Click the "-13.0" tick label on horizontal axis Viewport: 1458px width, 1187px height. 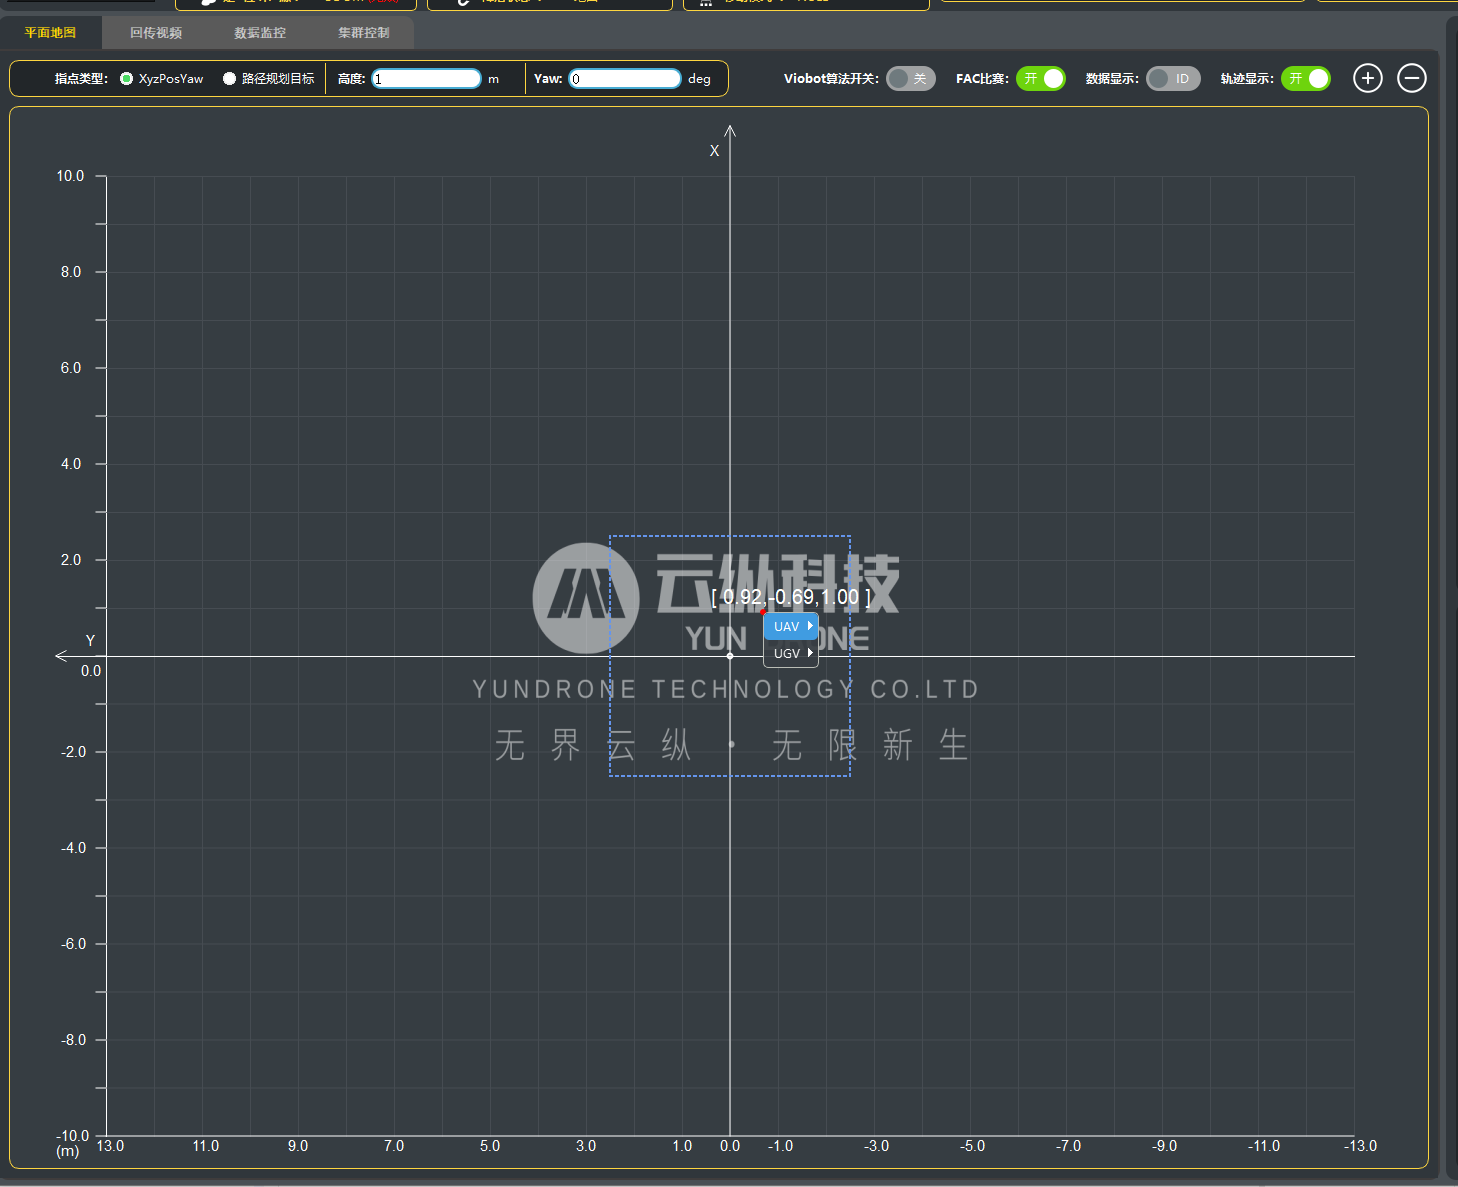point(1360,1146)
